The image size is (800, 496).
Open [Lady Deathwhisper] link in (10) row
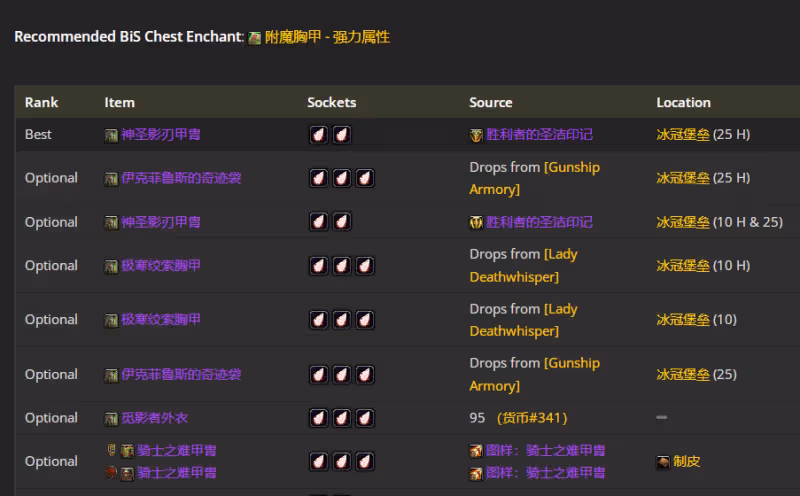pyautogui.click(x=523, y=320)
